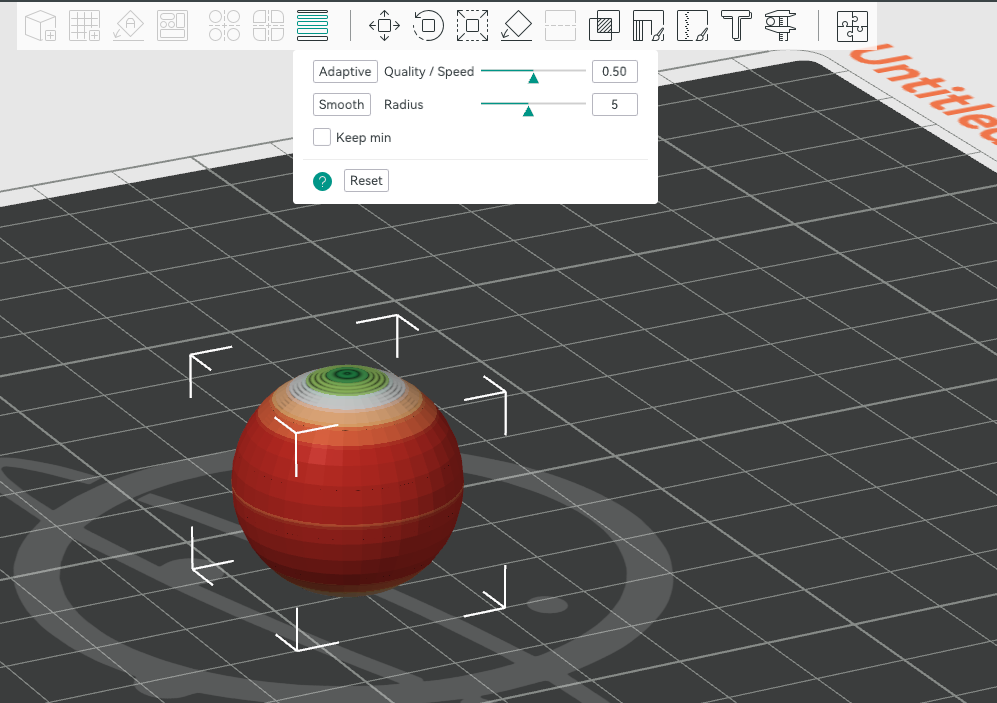The image size is (997, 703).
Task: Open the Seam painting tool
Action: click(x=692, y=26)
